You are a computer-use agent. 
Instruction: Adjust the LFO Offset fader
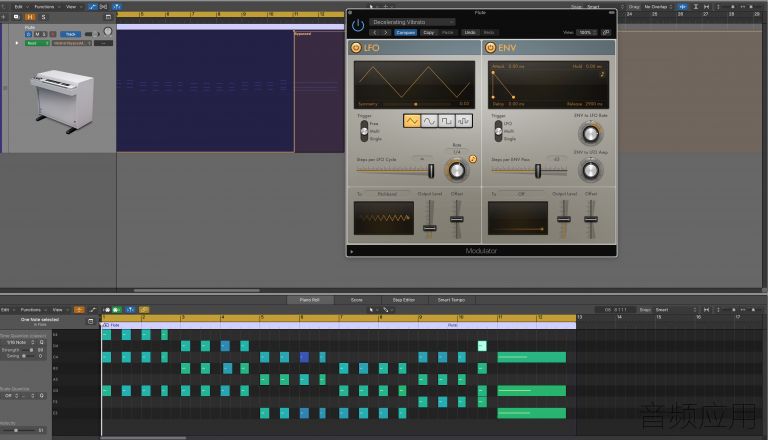pos(456,219)
